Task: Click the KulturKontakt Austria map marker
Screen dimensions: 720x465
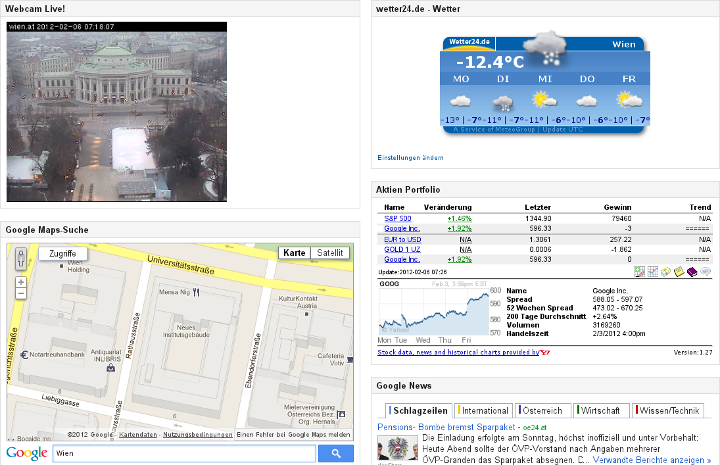Action: point(307,314)
